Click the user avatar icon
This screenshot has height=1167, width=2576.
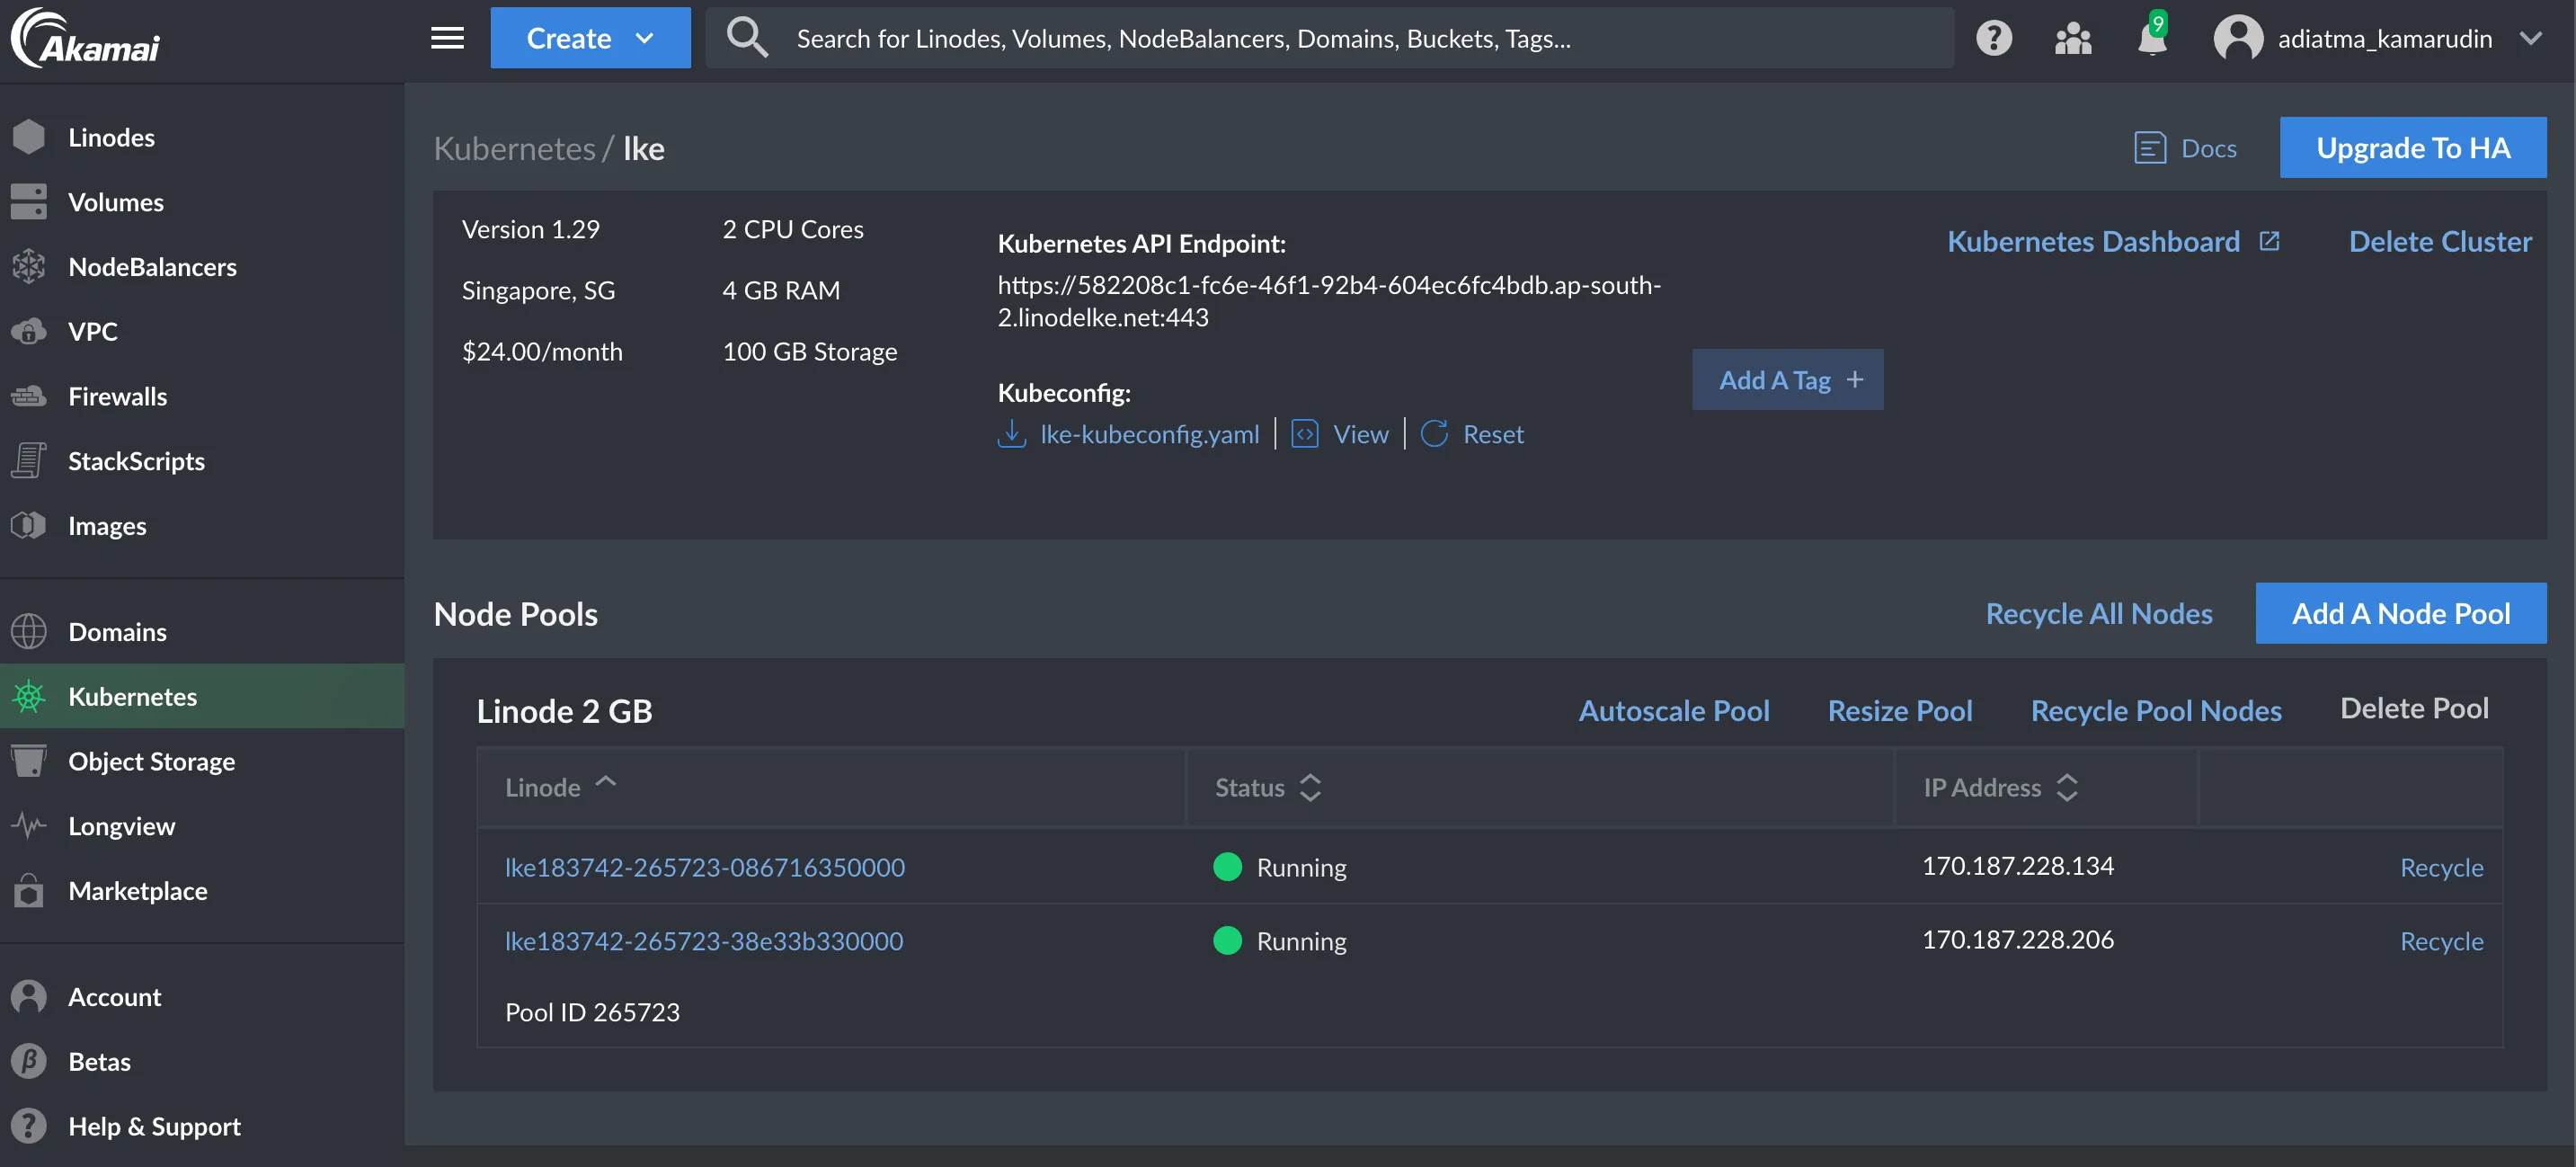pos(2238,38)
